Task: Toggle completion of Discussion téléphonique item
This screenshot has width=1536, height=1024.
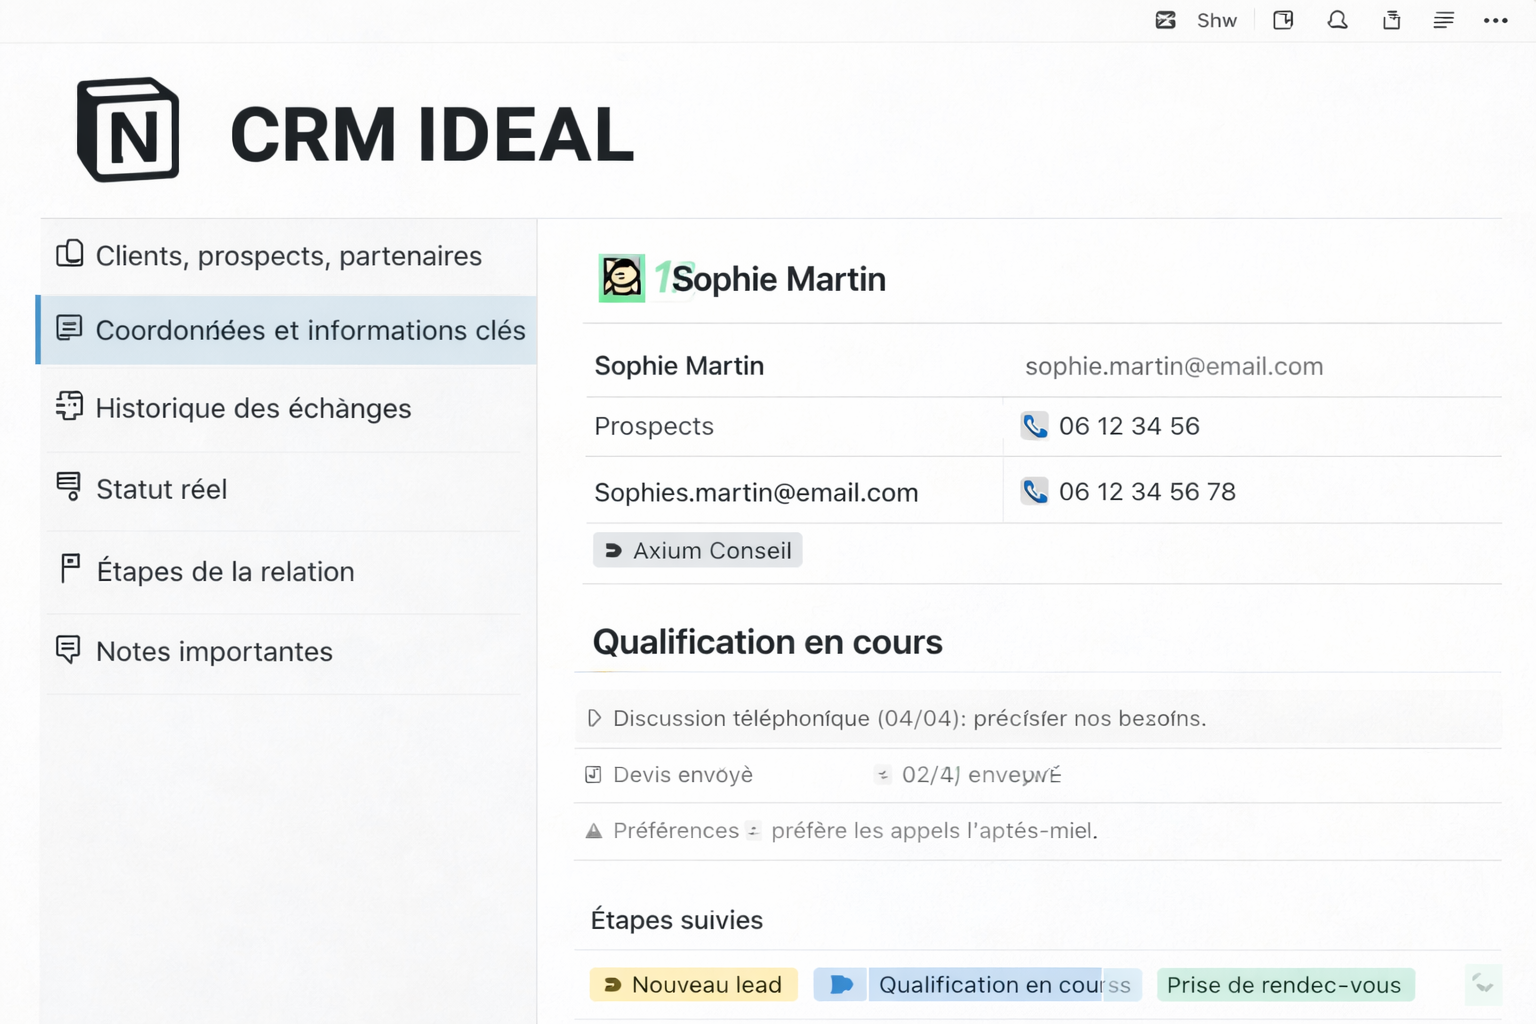Action: pyautogui.click(x=594, y=718)
